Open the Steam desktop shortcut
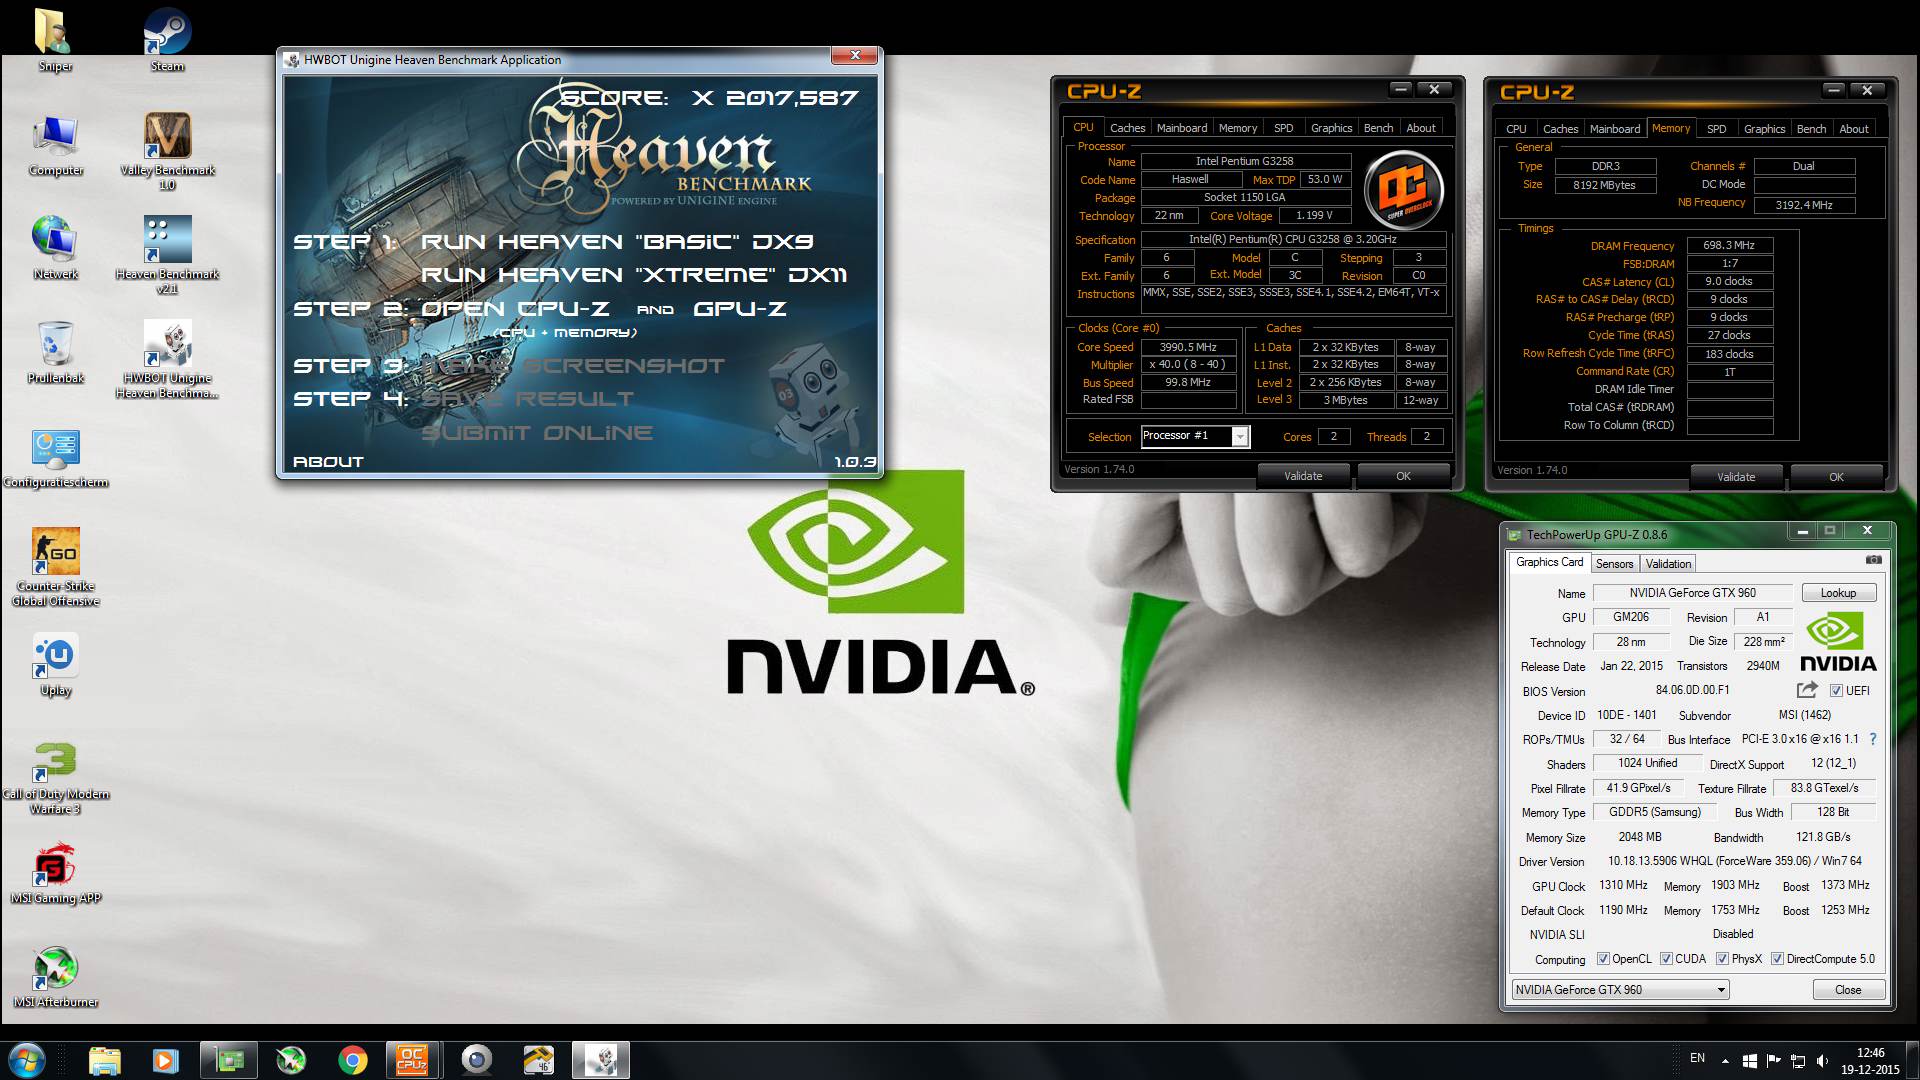 tap(167, 40)
